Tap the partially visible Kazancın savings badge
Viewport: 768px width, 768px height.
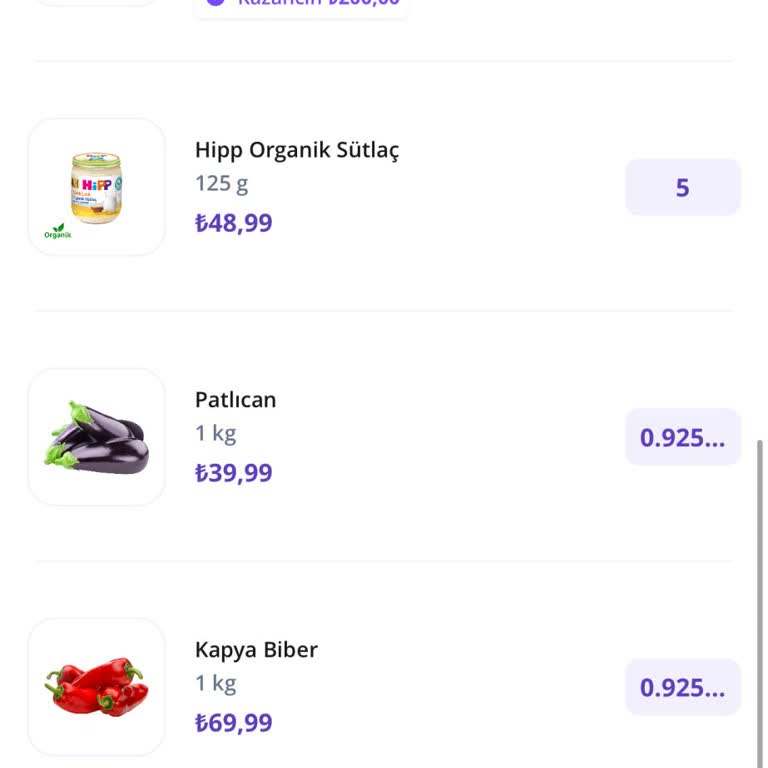[x=301, y=7]
